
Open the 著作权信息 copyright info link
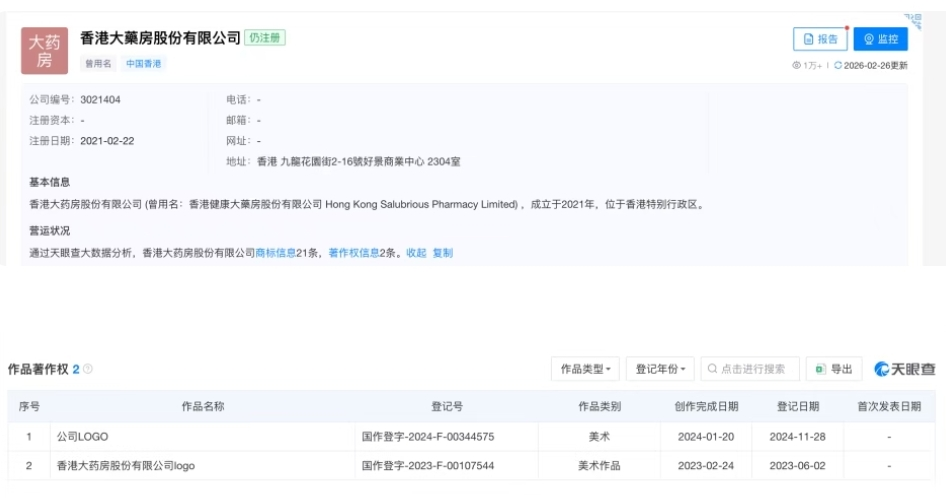tap(354, 253)
